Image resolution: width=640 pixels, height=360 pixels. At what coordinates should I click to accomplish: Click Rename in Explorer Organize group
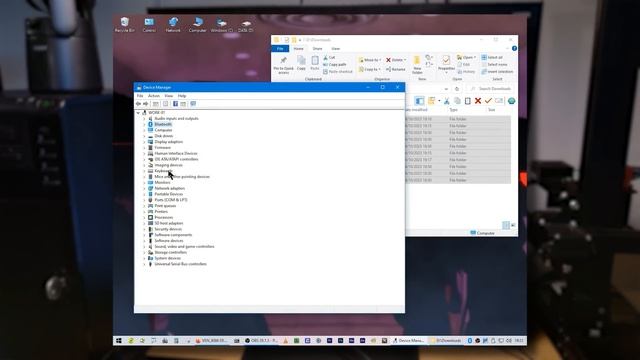pos(396,69)
